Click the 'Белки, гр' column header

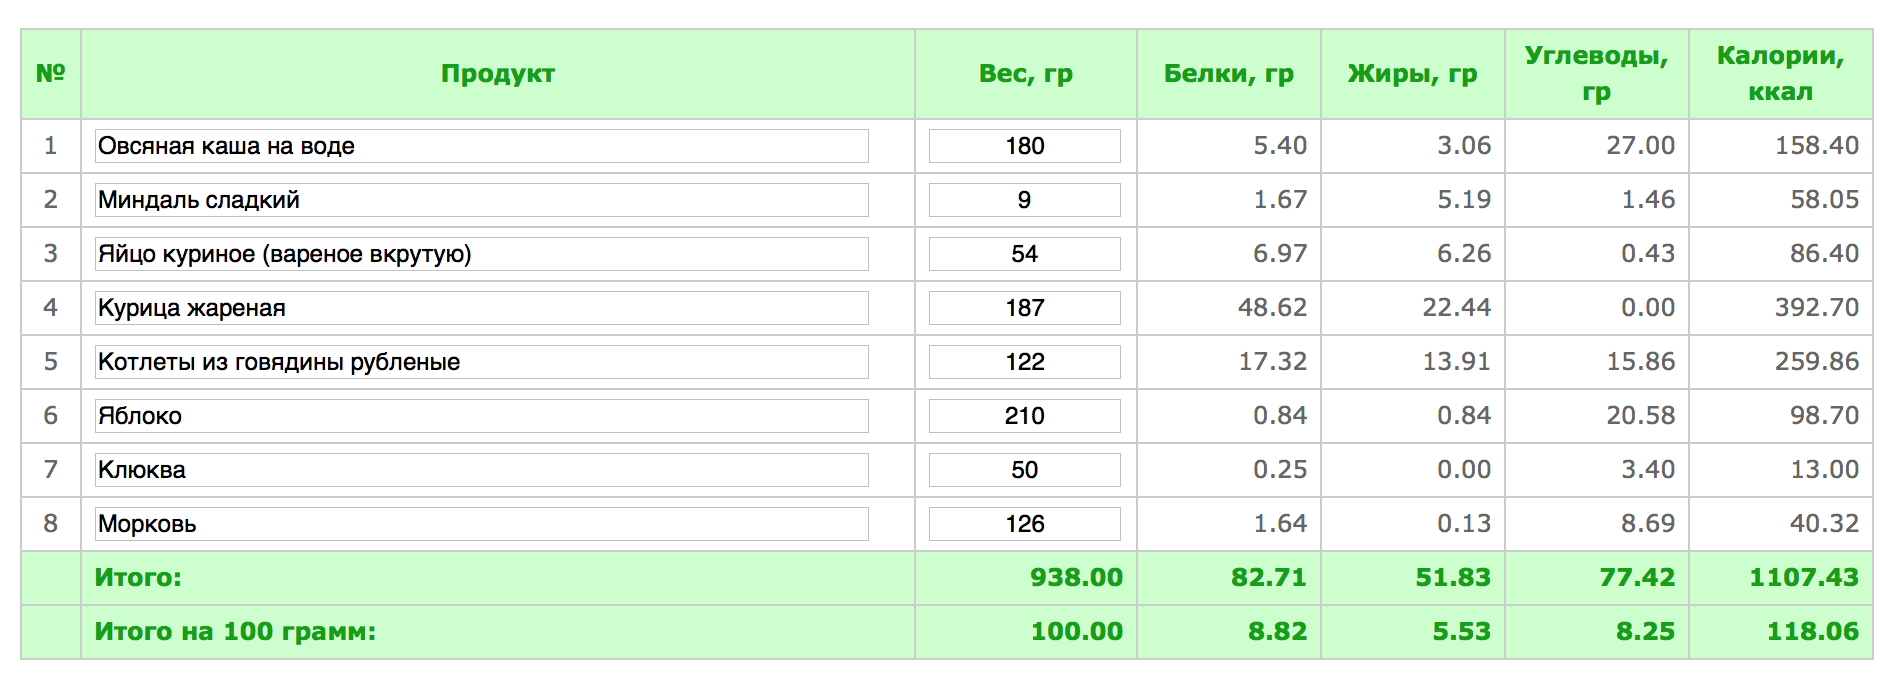[1228, 74]
